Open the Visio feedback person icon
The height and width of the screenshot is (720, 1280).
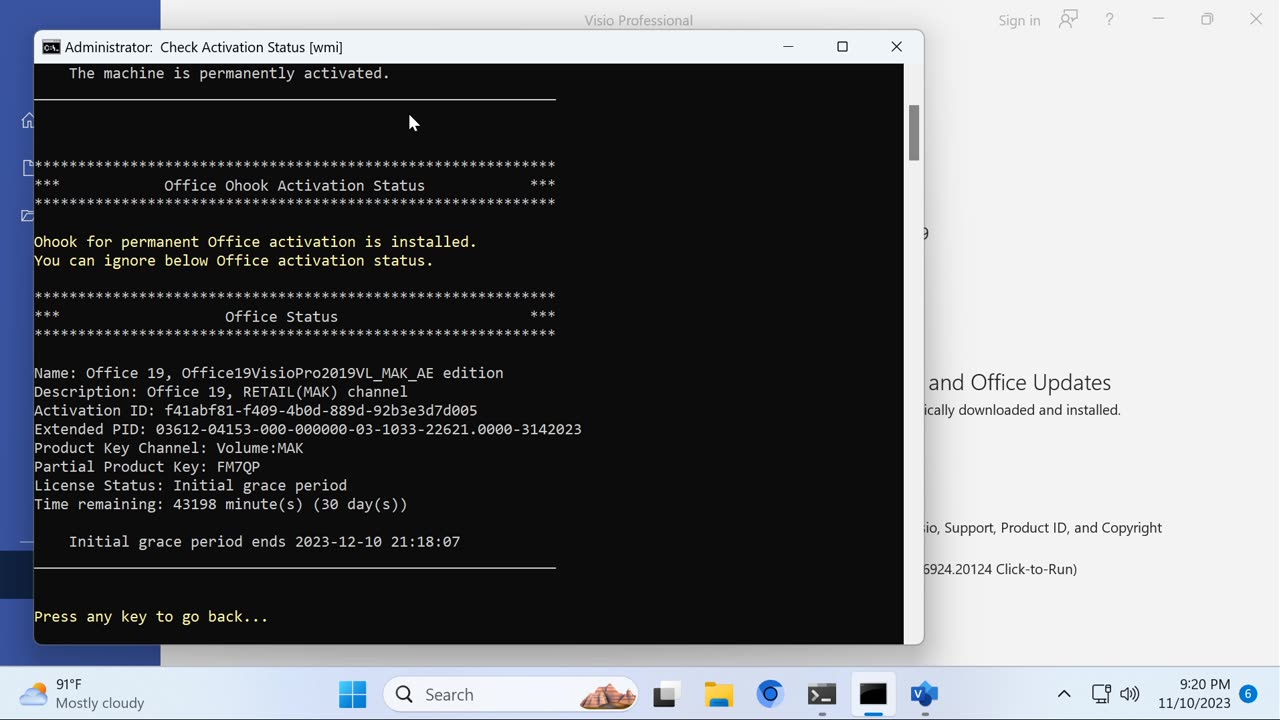point(1068,20)
